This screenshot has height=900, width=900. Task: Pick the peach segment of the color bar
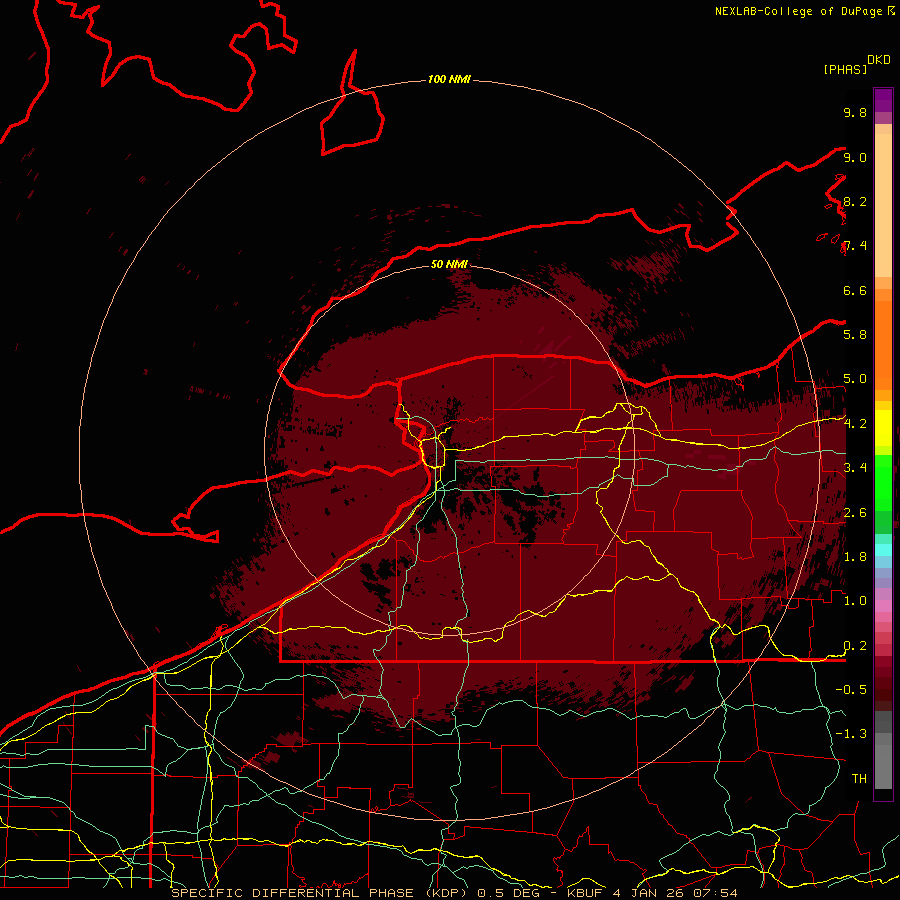click(x=883, y=205)
